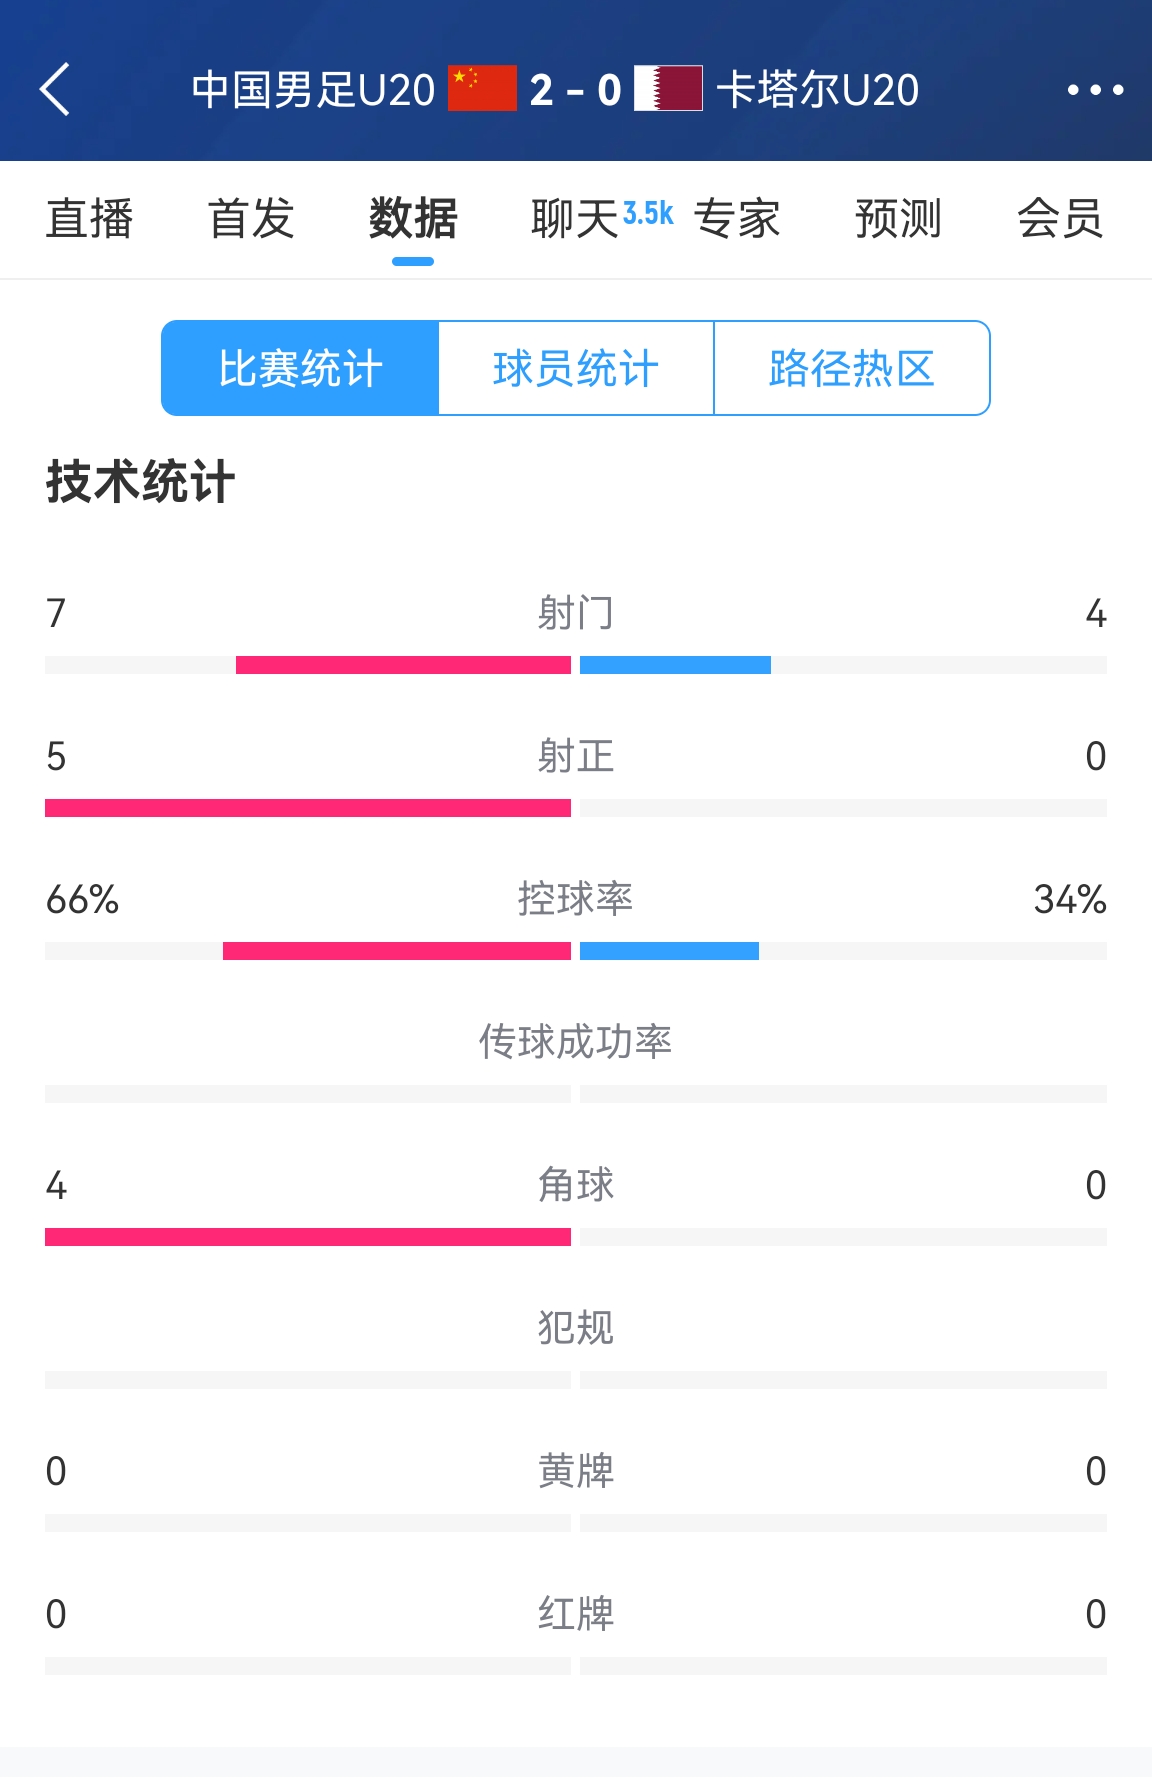The image size is (1152, 1782).
Task: Click the China flag icon
Action: (480, 89)
